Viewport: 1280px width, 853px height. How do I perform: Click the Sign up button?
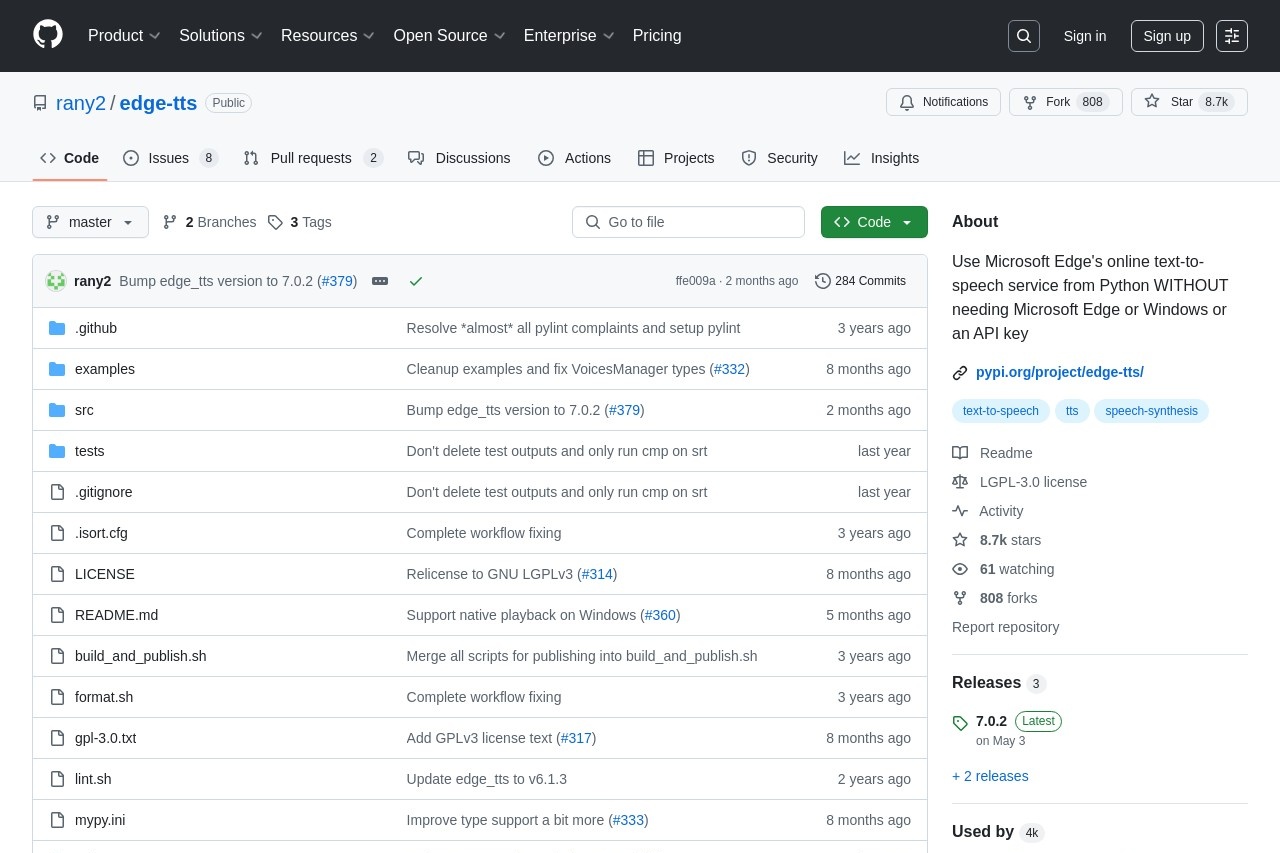point(1167,36)
